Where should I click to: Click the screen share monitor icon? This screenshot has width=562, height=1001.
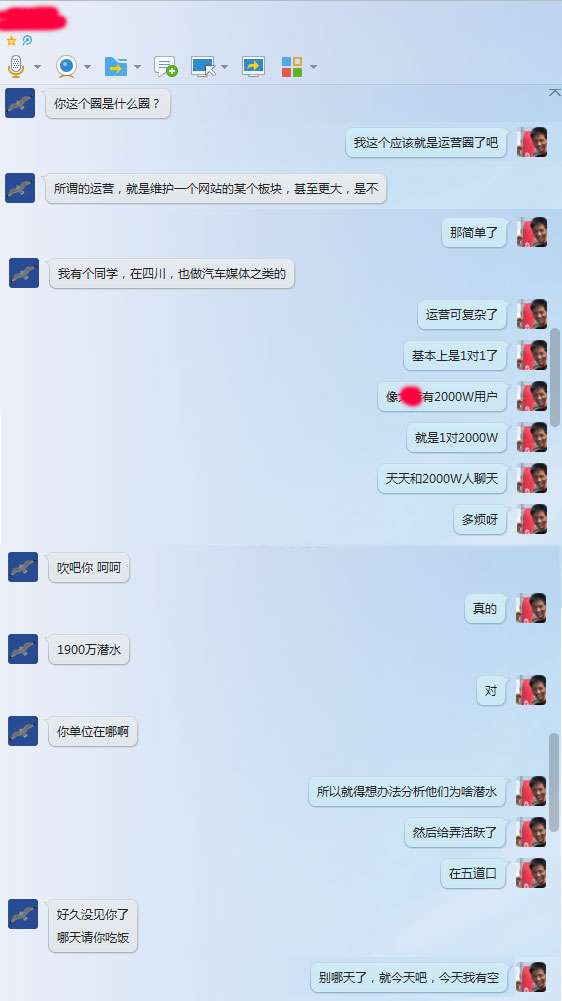coord(253,66)
